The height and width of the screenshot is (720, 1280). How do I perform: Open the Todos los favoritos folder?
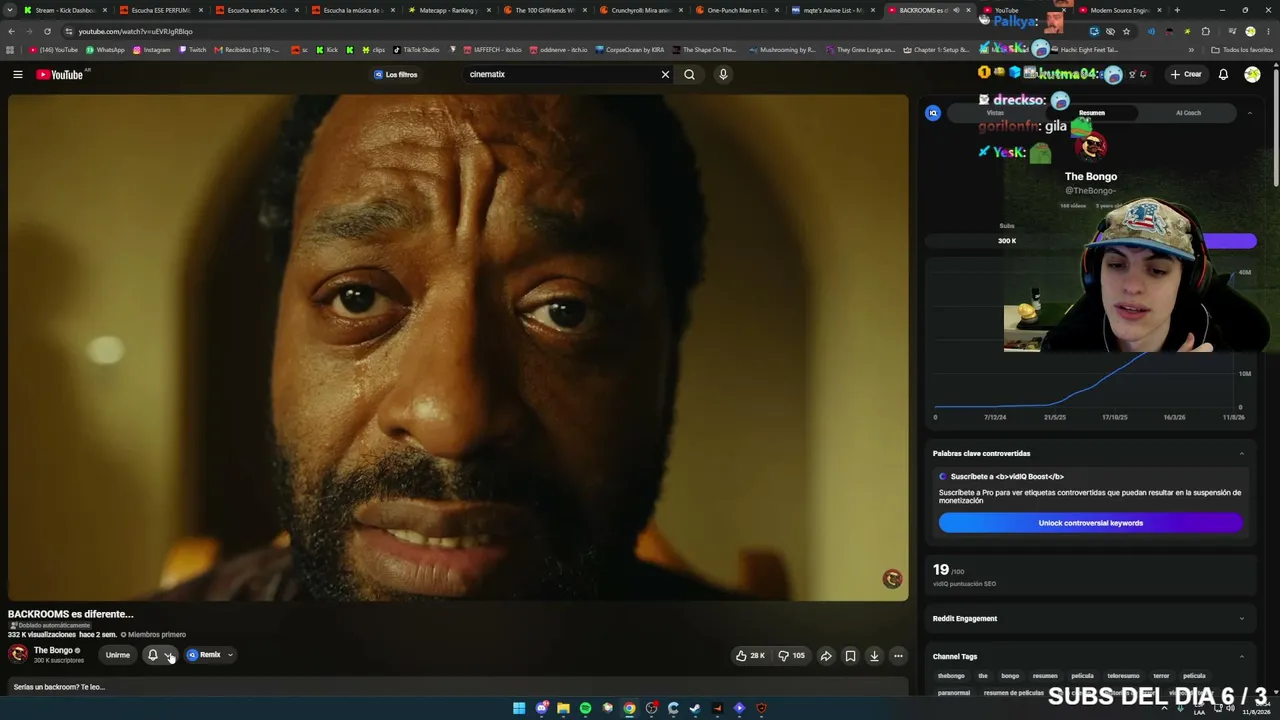coord(1242,50)
